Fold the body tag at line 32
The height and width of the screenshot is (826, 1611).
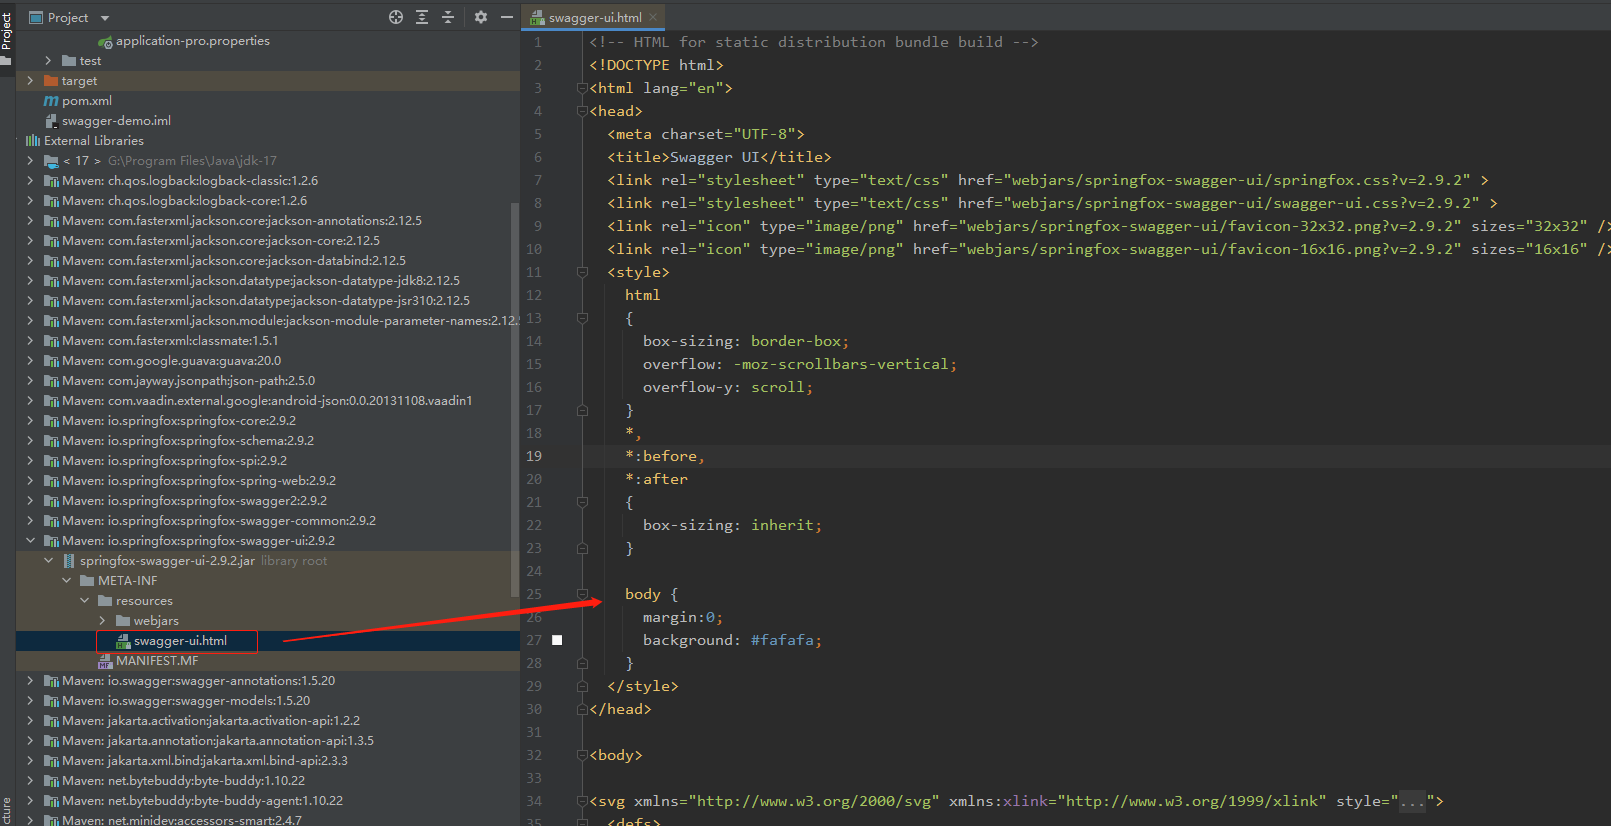(x=582, y=755)
